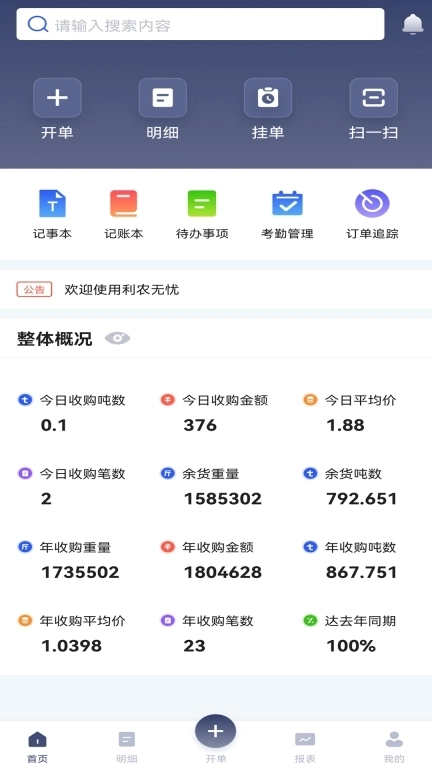Click the 年收购平均价 coin icon
The height and width of the screenshot is (768, 432).
25,621
